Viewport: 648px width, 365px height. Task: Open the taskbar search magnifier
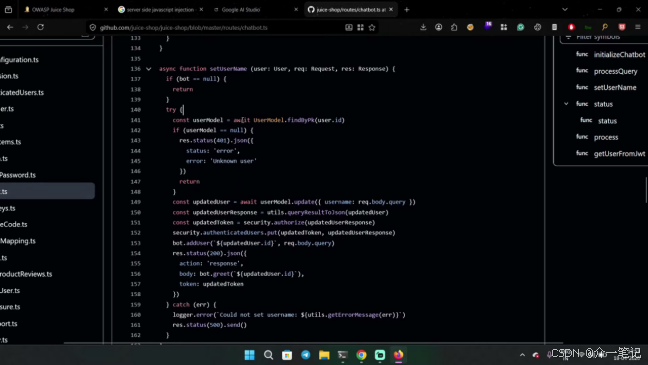click(268, 355)
